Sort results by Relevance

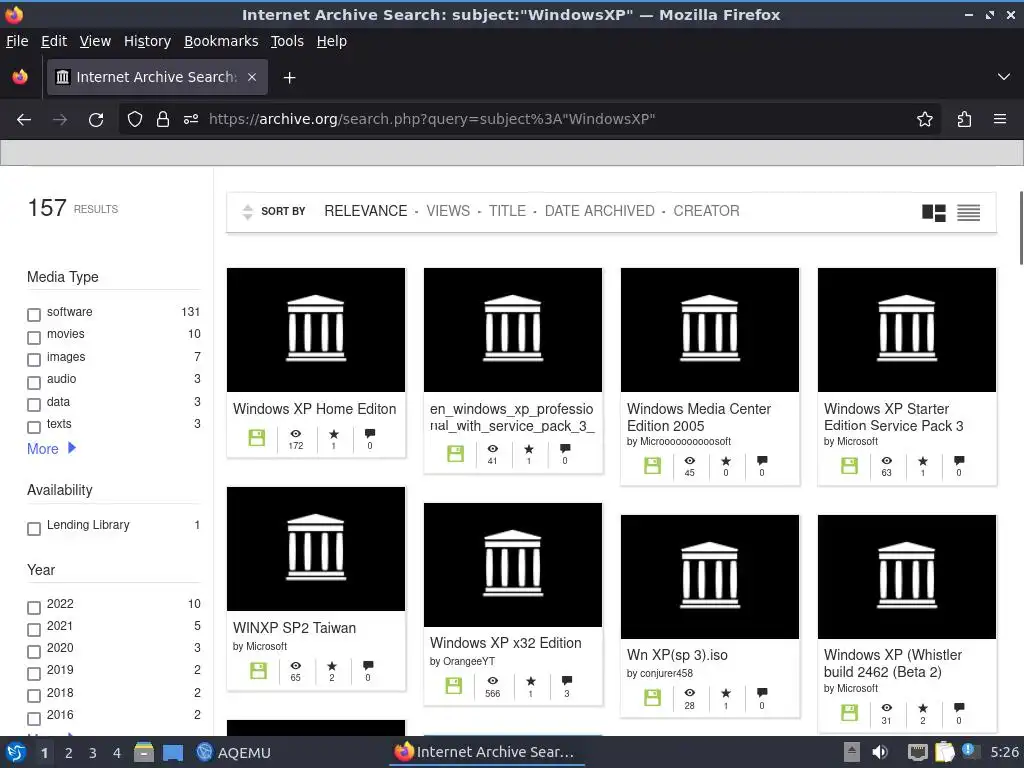366,211
